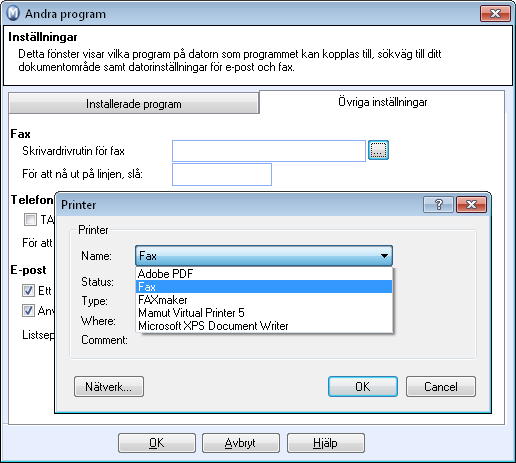Switch to Installerade program tab

(134, 104)
